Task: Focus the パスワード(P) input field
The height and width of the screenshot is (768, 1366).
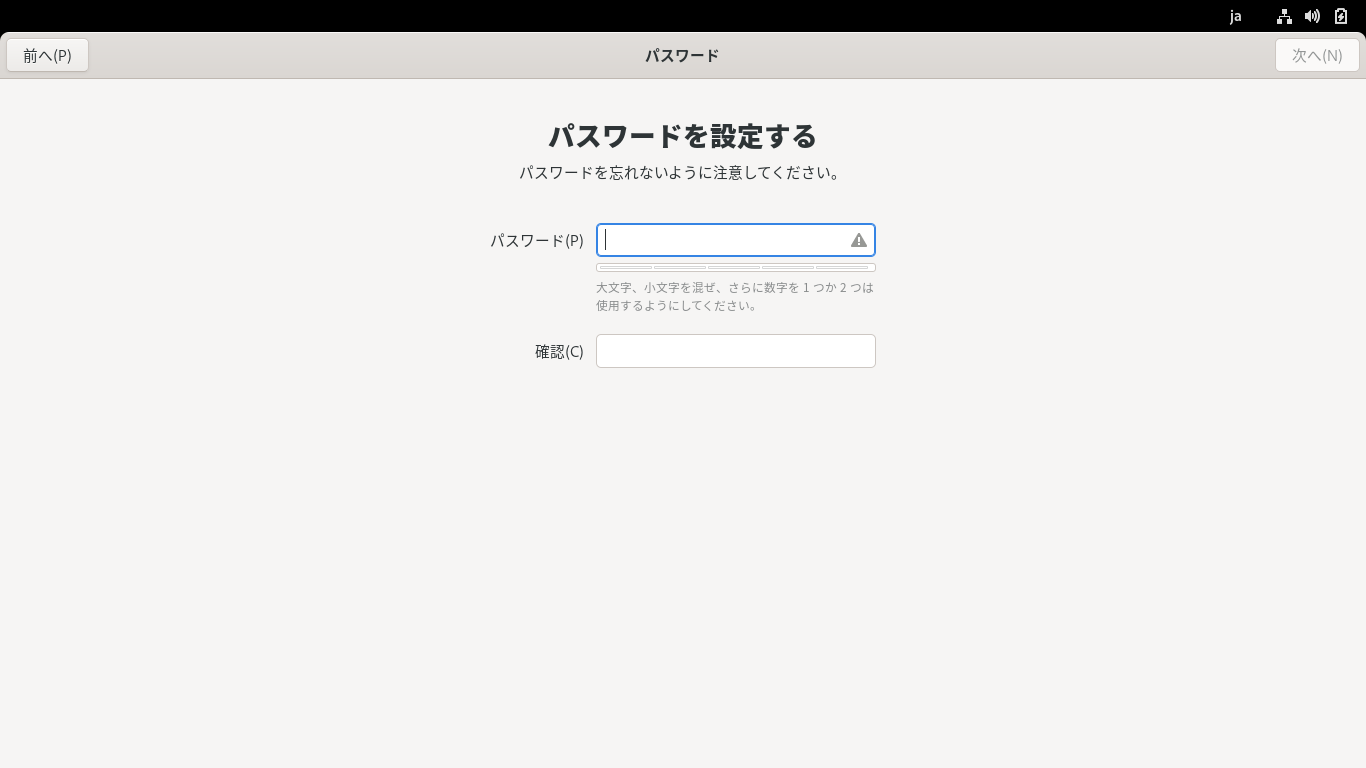Action: pos(735,240)
